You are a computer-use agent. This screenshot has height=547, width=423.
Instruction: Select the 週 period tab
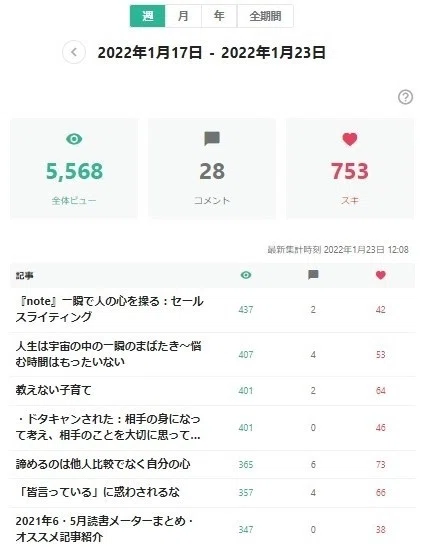[148, 16]
